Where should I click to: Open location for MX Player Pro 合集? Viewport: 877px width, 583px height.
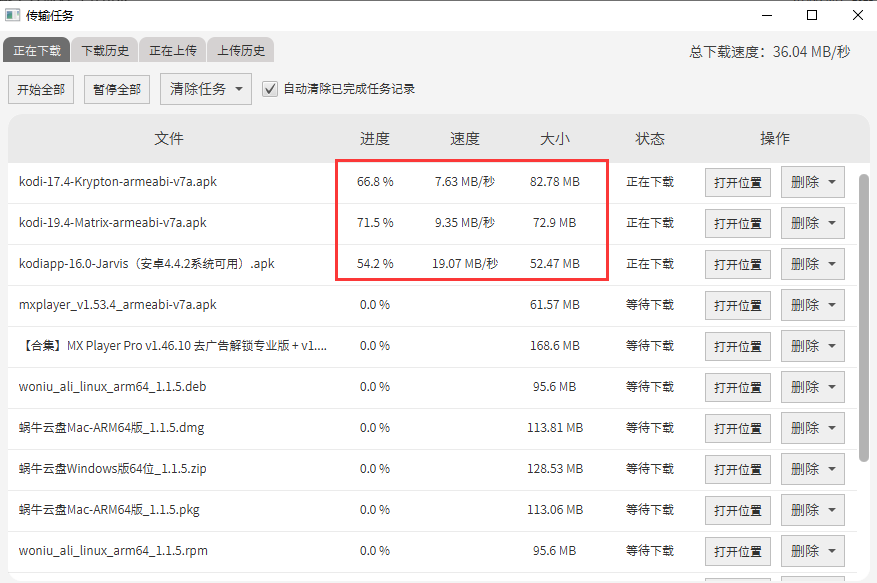pos(738,346)
